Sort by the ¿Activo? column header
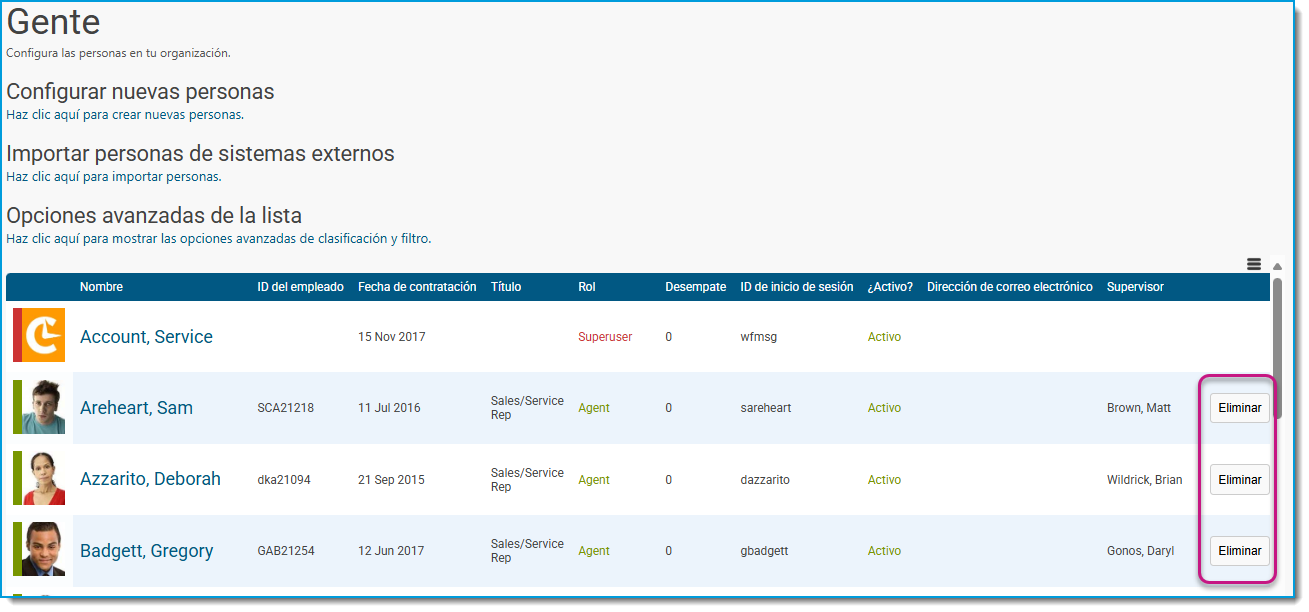 pyautogui.click(x=890, y=287)
